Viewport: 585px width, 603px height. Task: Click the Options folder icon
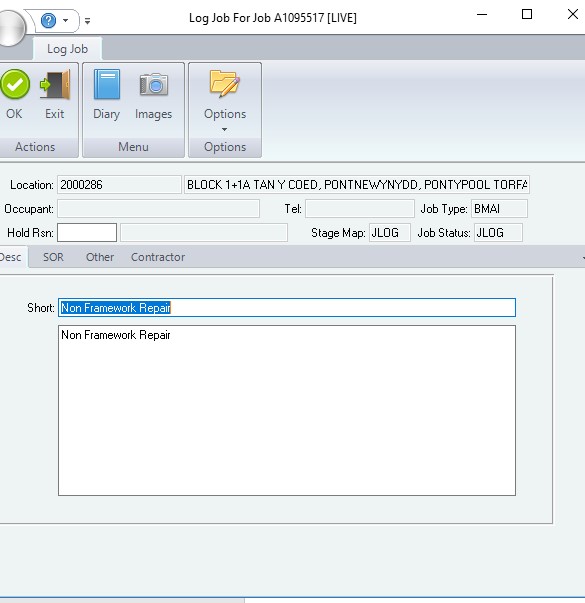pos(225,83)
